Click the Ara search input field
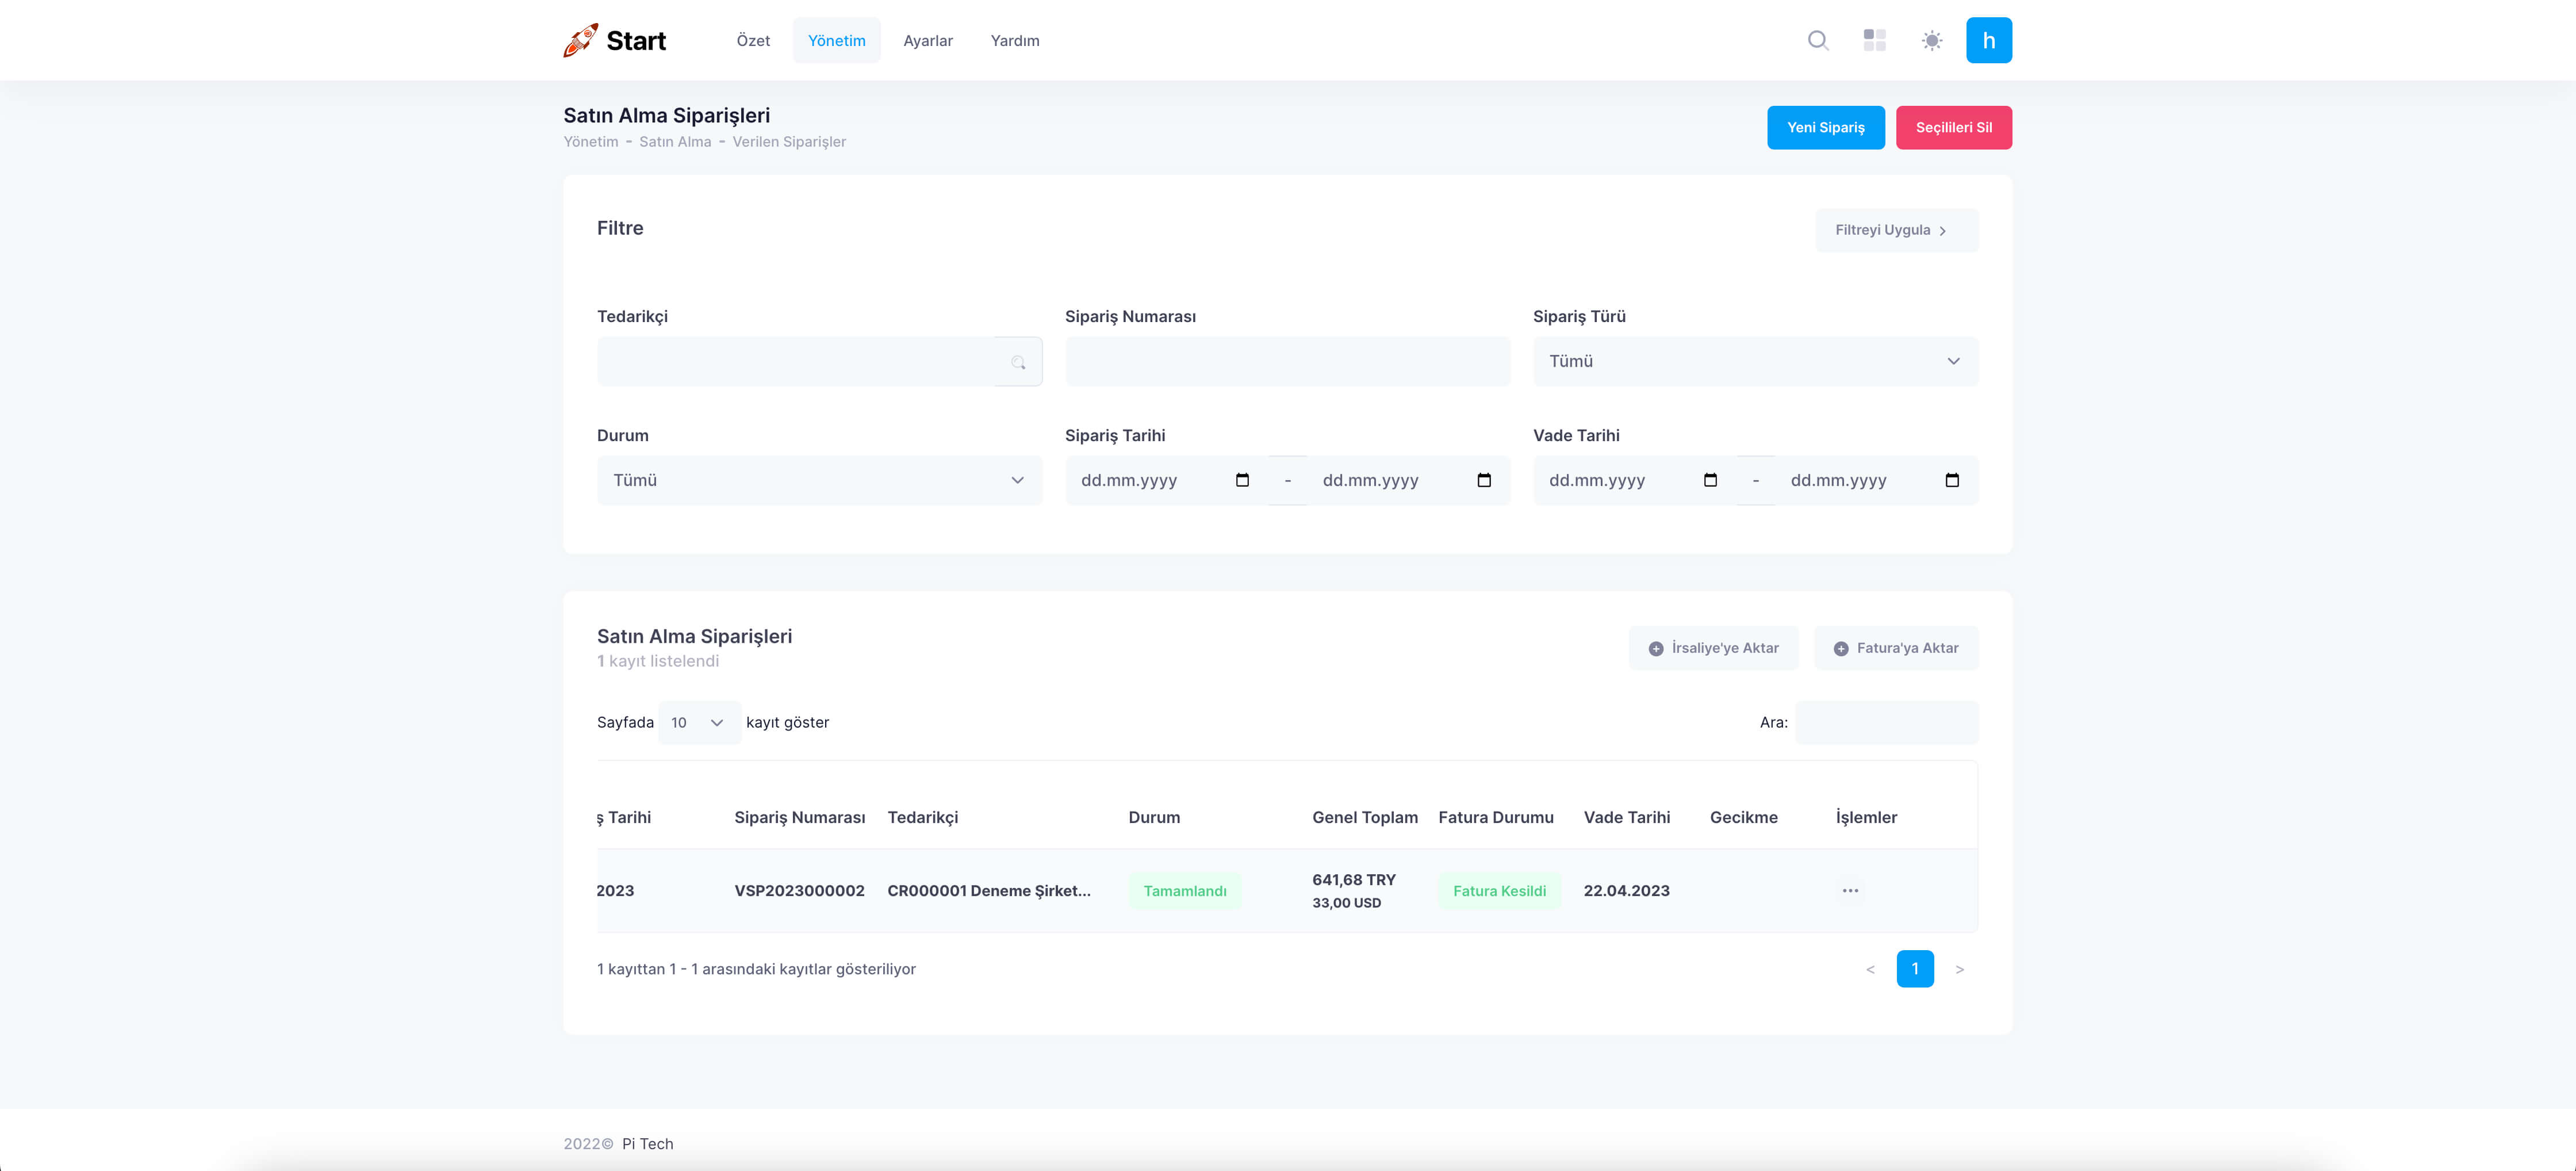Screen dimensions: 2576x1171 (x=1886, y=722)
